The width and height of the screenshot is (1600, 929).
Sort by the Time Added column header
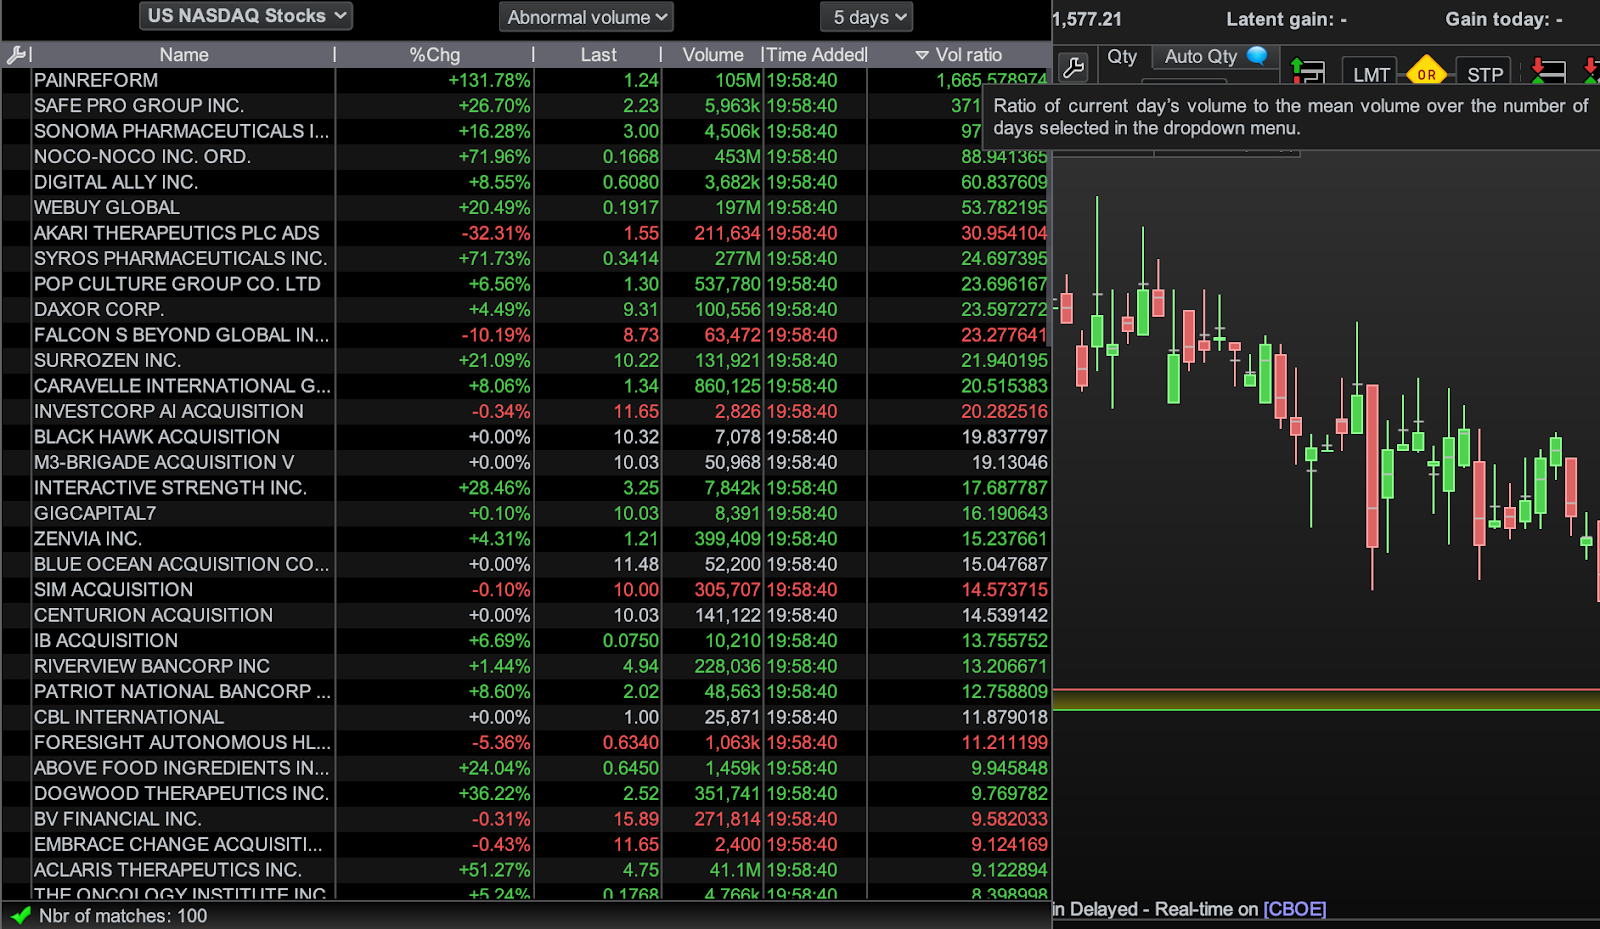tap(816, 55)
